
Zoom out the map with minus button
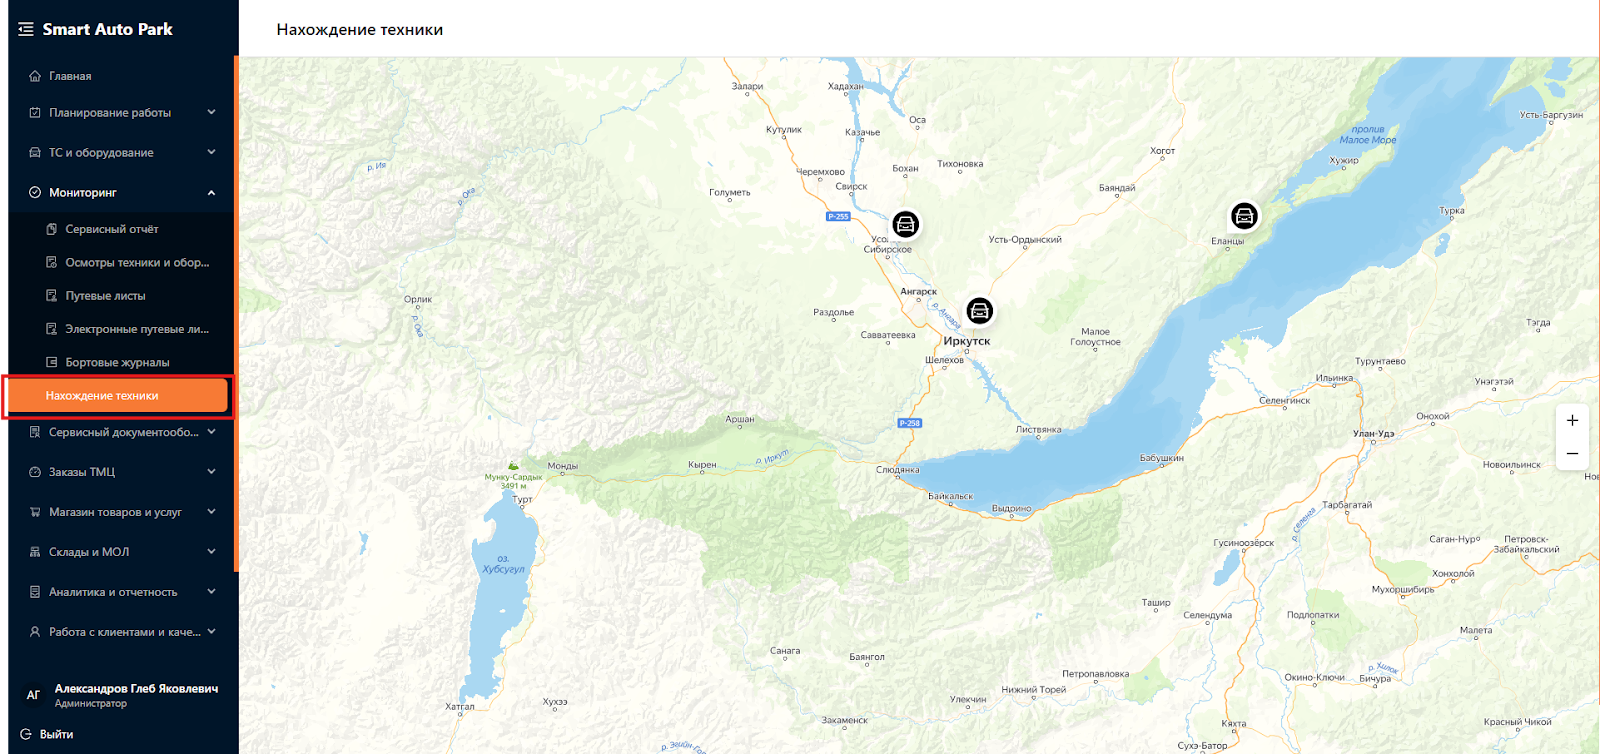coord(1572,454)
